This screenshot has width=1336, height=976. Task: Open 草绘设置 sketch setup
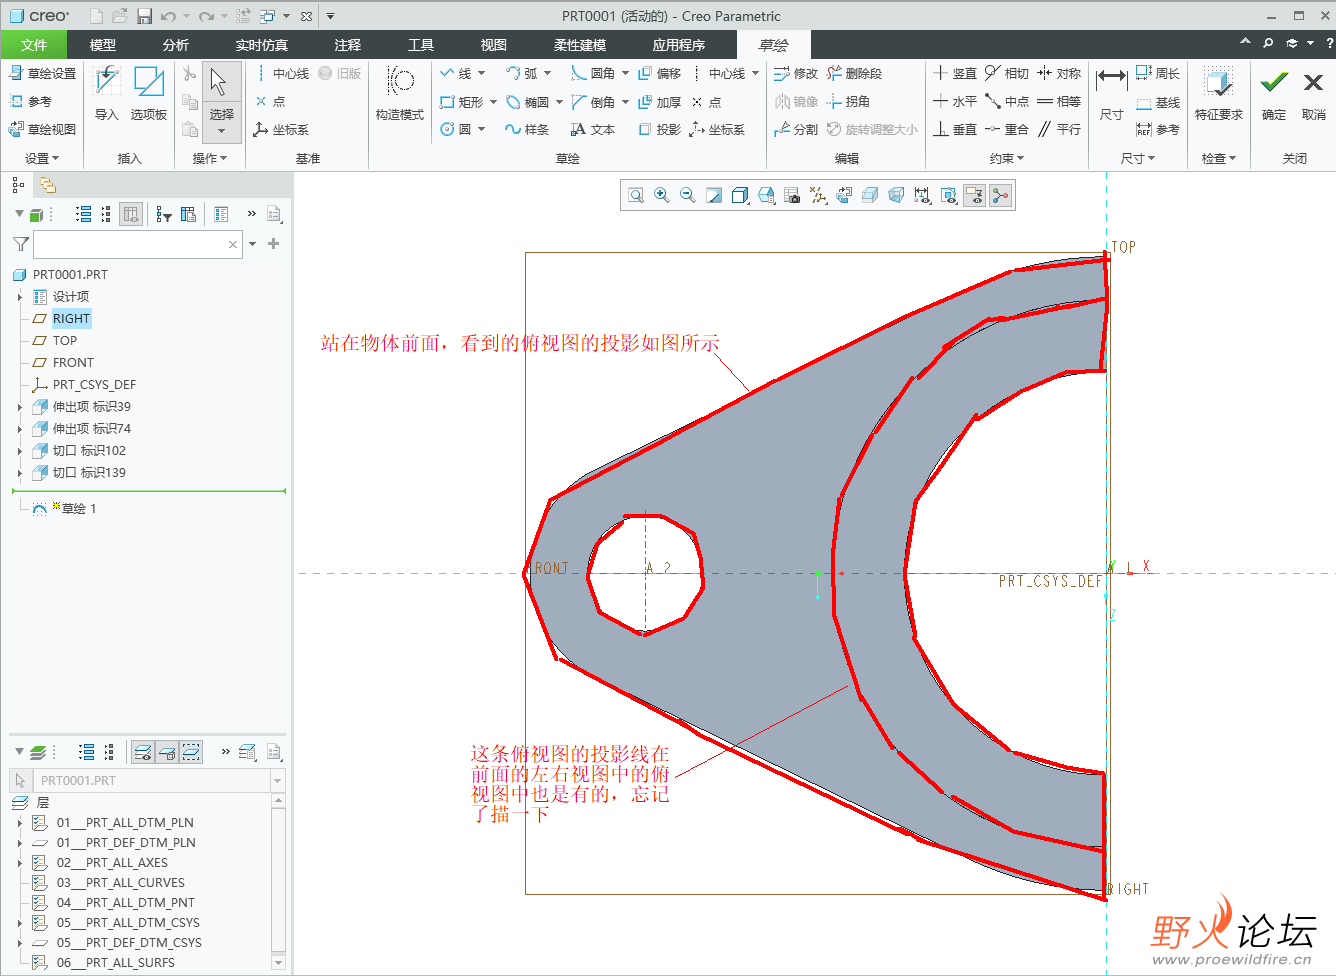tap(43, 73)
